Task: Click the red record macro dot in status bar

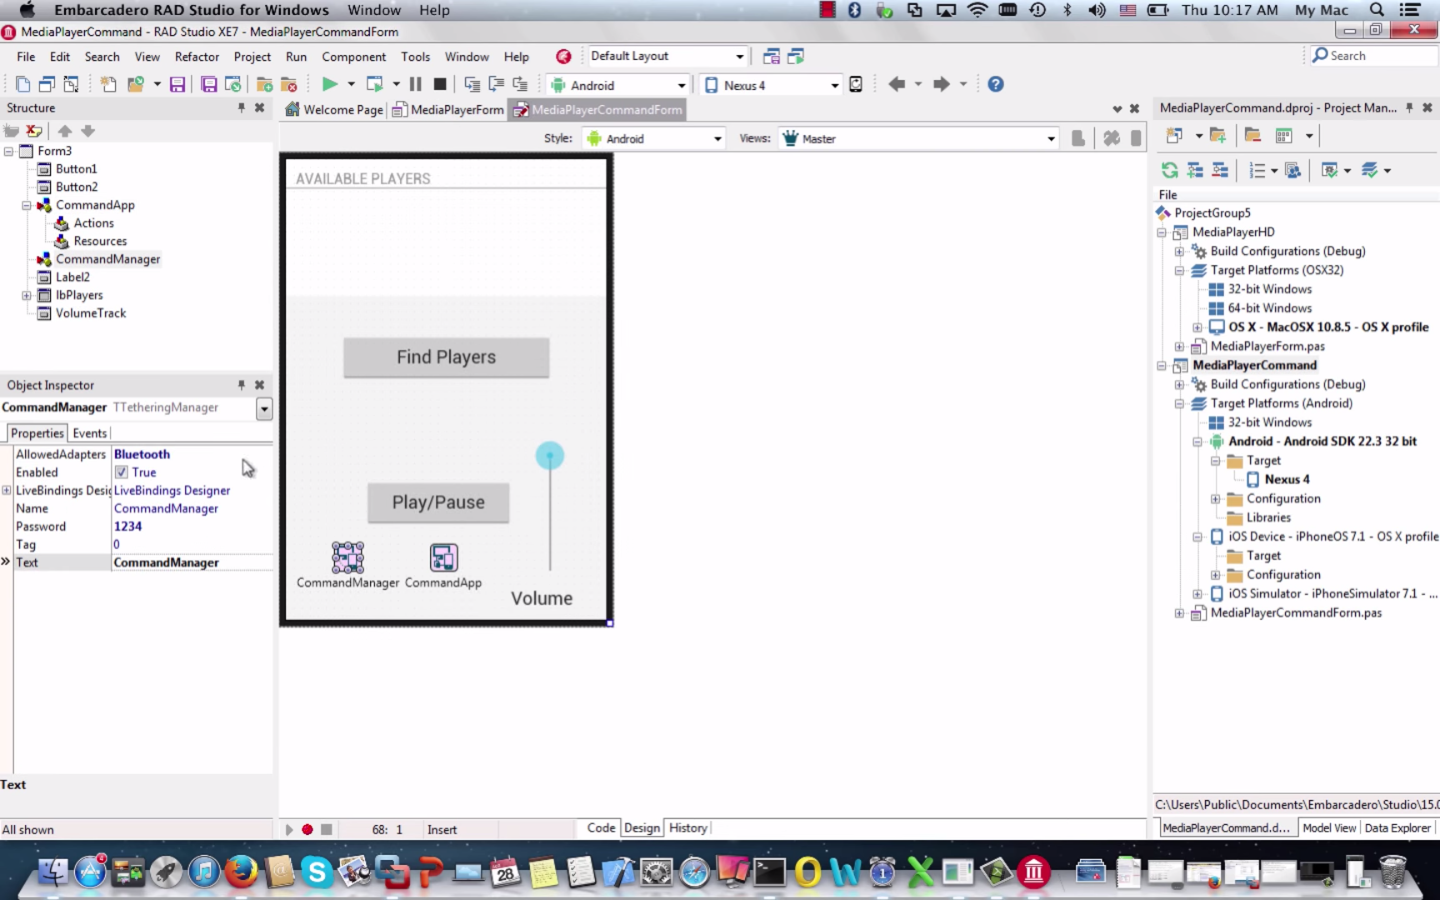Action: point(308,830)
